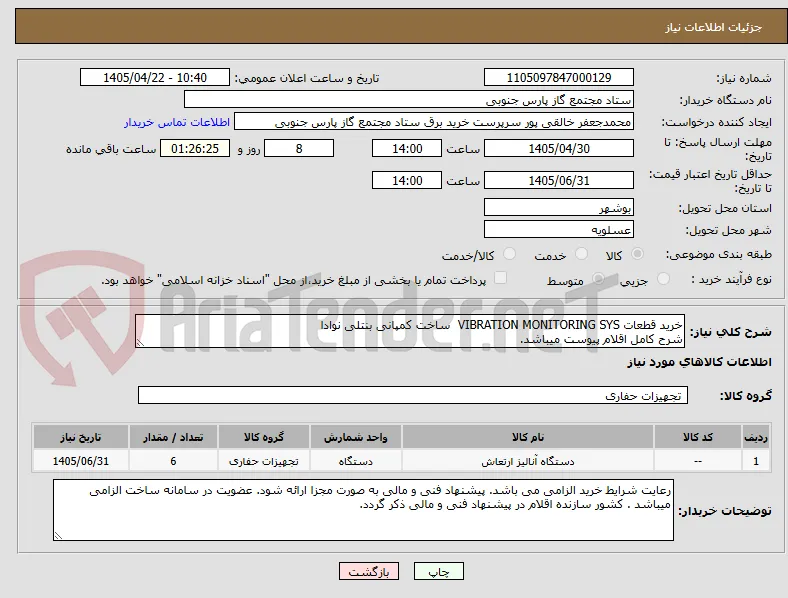The height and width of the screenshot is (598, 788).
Task: Click the row number cell 1
Action: tap(756, 461)
